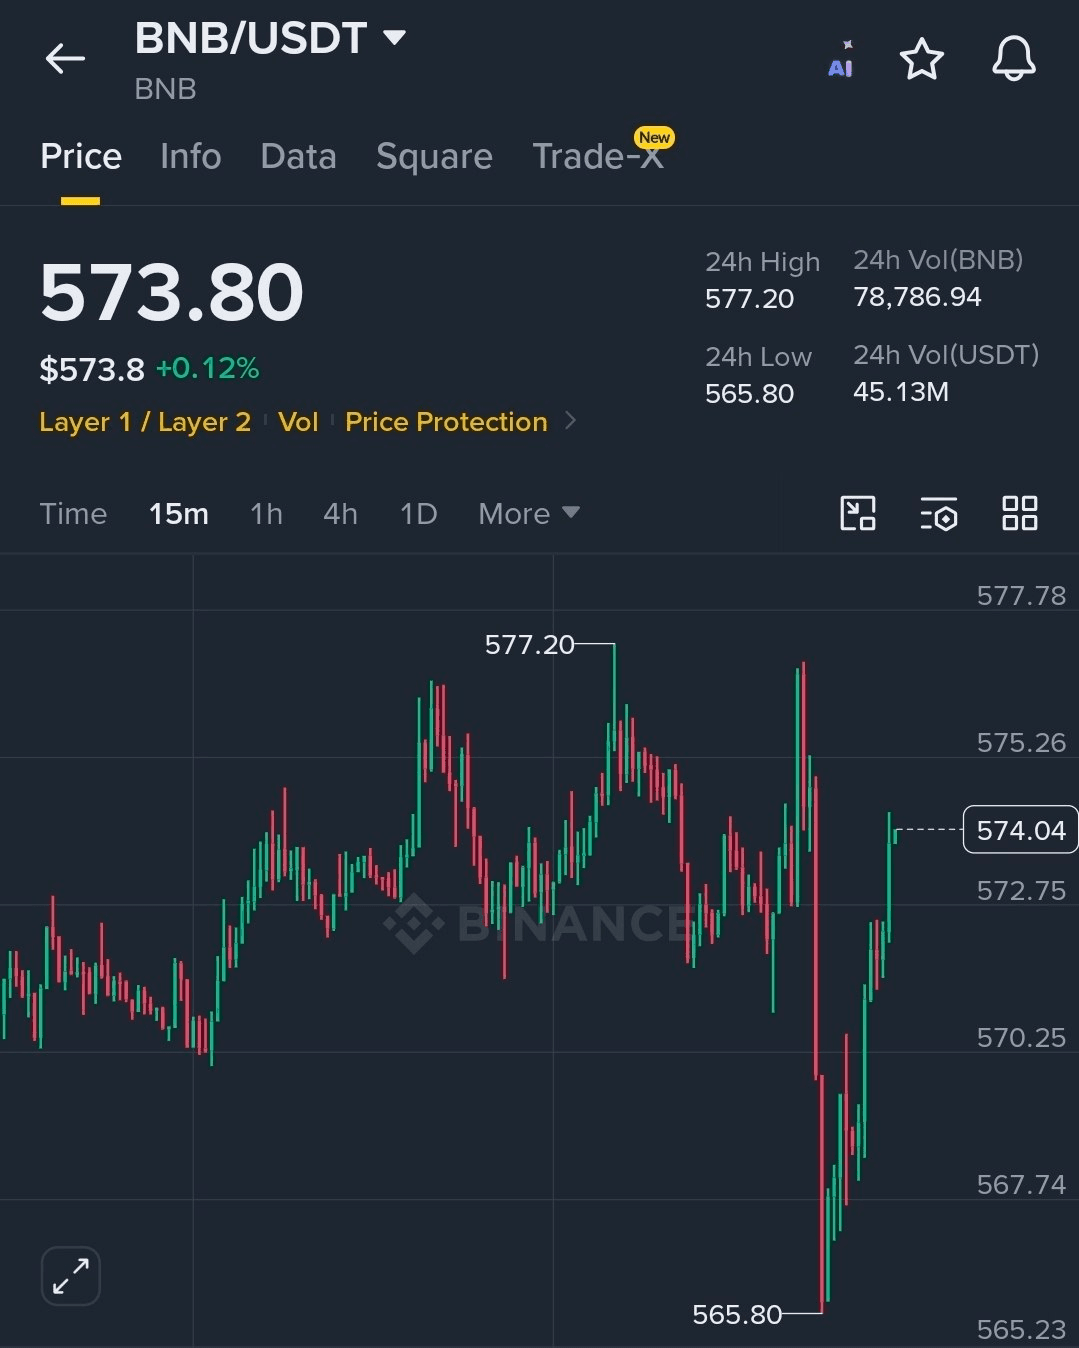
Task: Open the More intervals dropdown
Action: (529, 513)
